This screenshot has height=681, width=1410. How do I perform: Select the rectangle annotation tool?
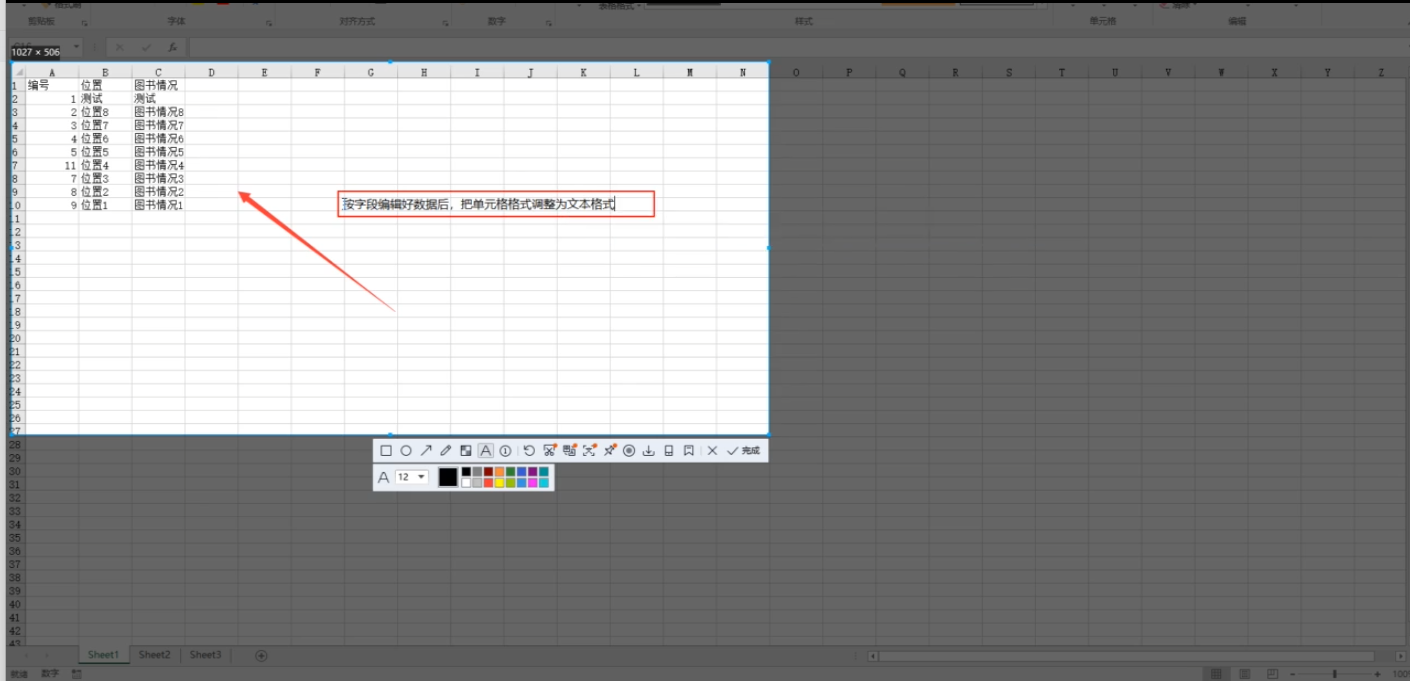point(386,451)
